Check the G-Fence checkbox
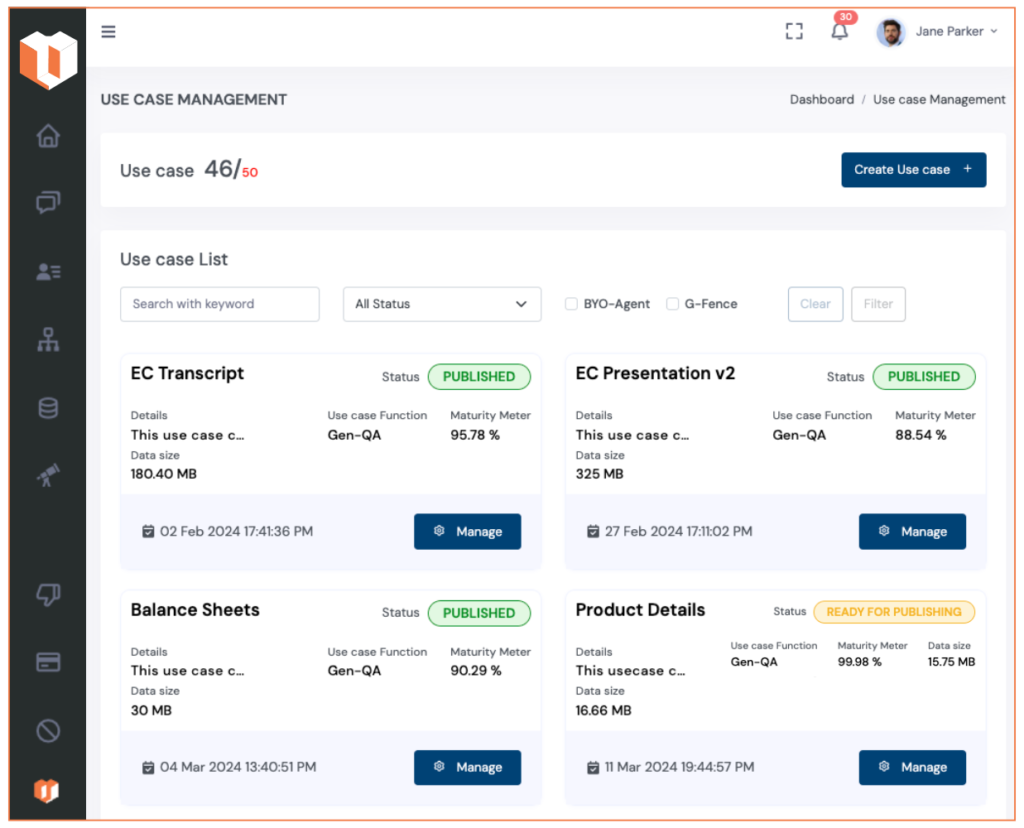 [x=672, y=304]
